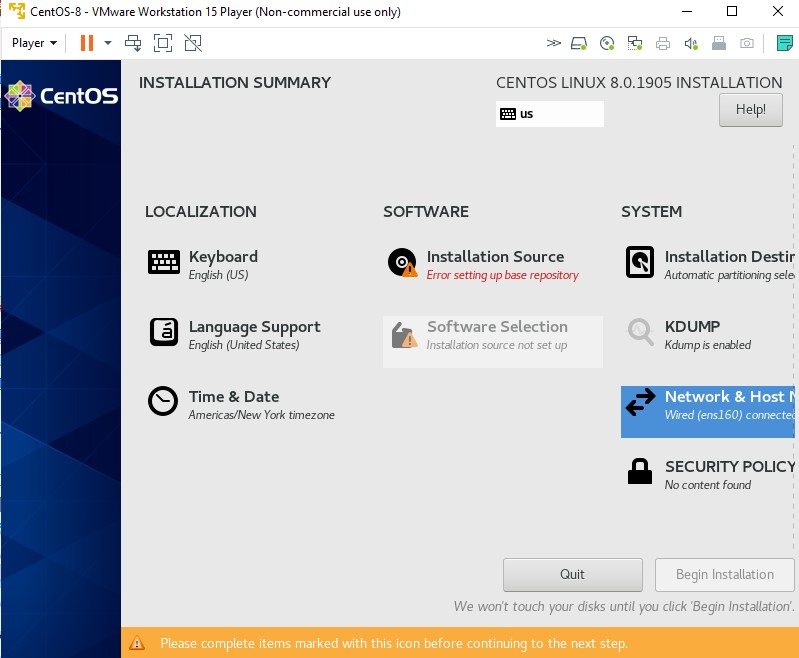Click 'Installation source not set up' text
This screenshot has width=799, height=658.
point(497,345)
